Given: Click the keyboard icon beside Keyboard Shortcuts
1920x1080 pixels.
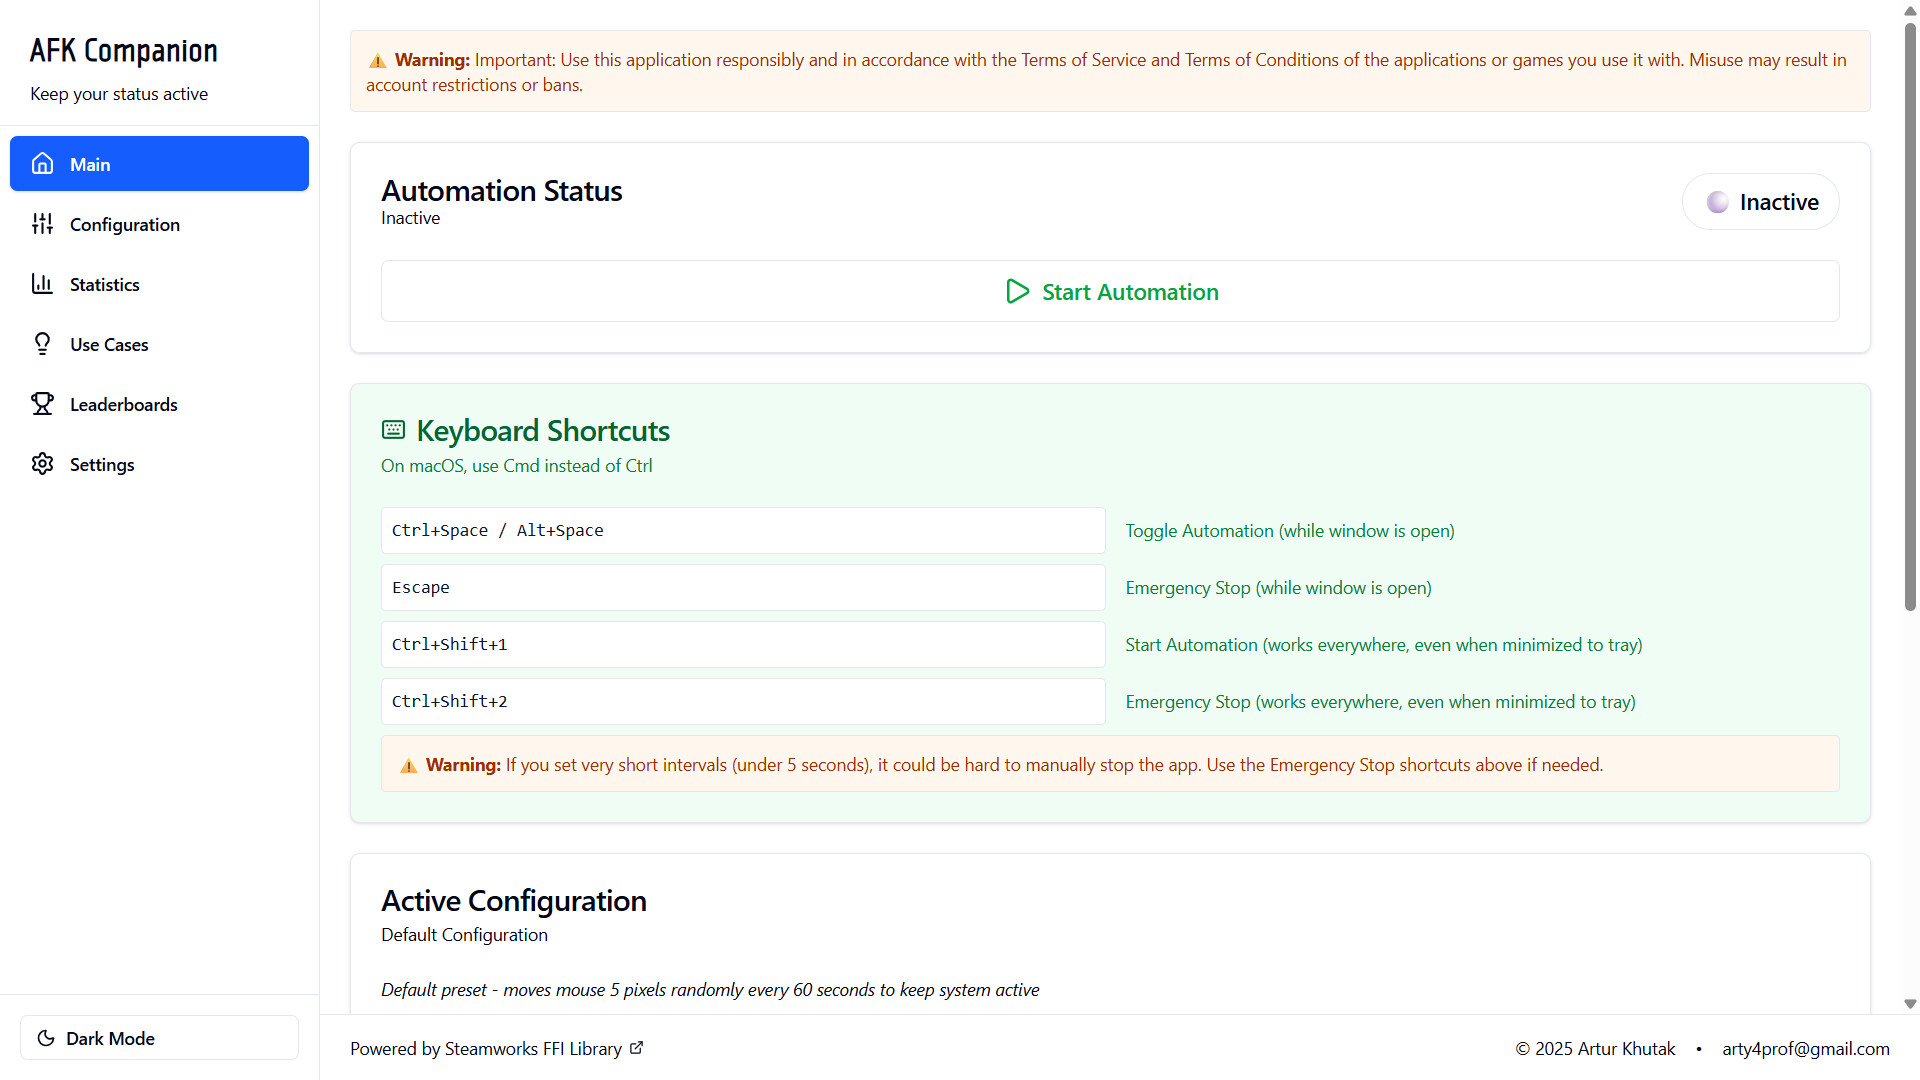Looking at the screenshot, I should point(393,430).
